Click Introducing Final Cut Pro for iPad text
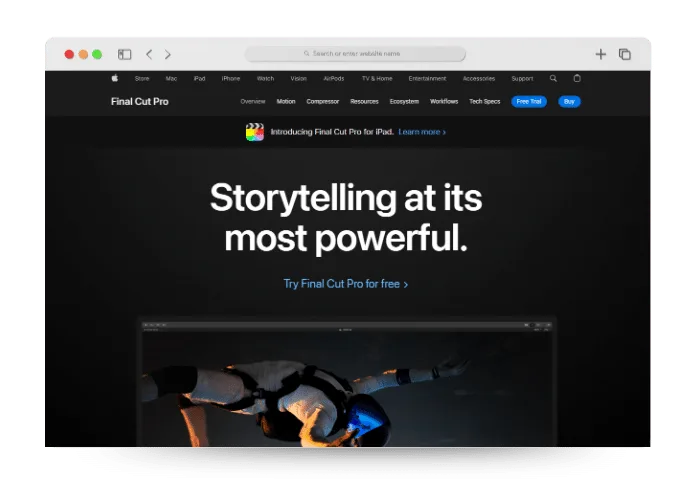The image size is (700, 500). pyautogui.click(x=332, y=132)
